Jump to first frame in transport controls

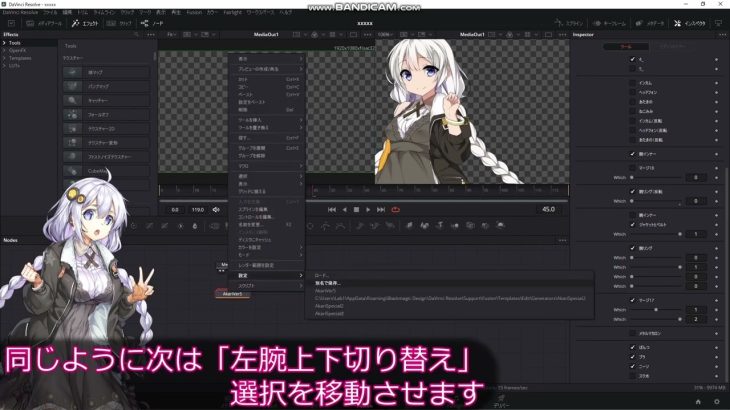click(x=331, y=210)
